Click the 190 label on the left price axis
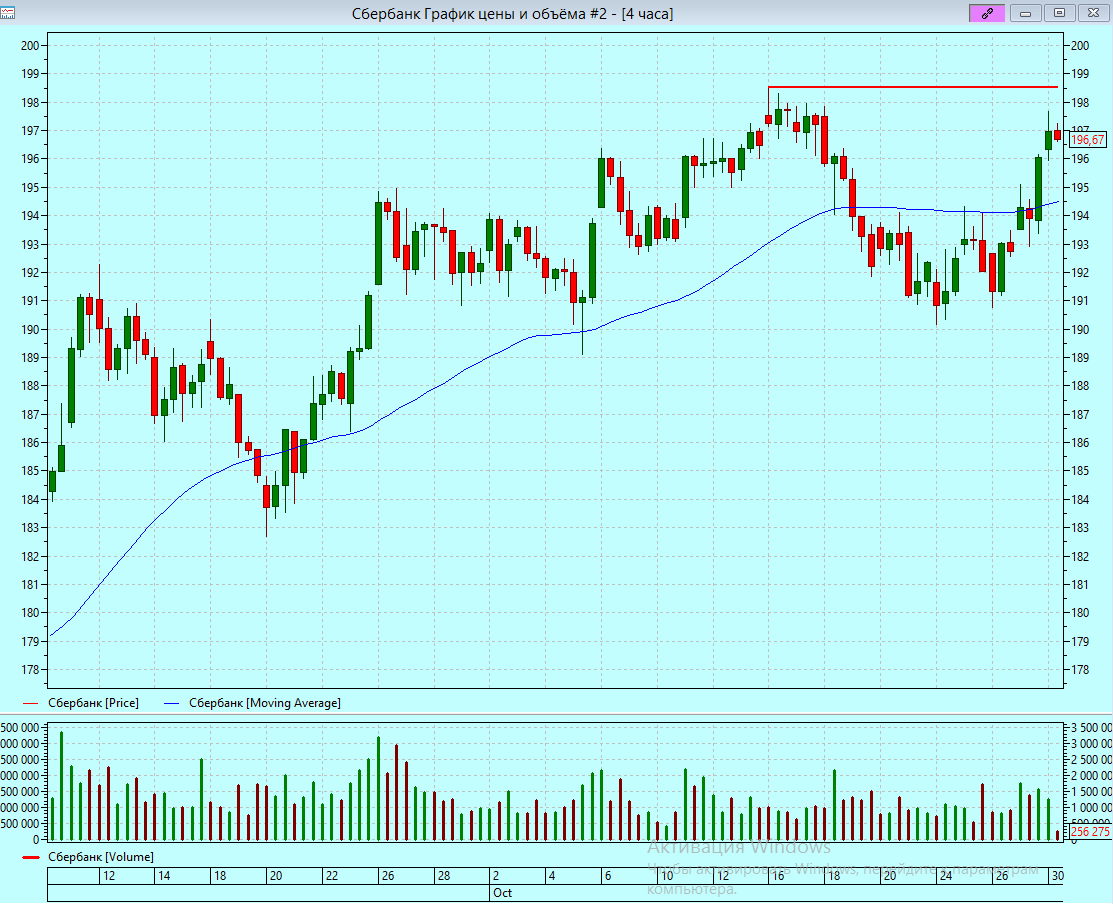The width and height of the screenshot is (1113, 904). click(x=31, y=329)
